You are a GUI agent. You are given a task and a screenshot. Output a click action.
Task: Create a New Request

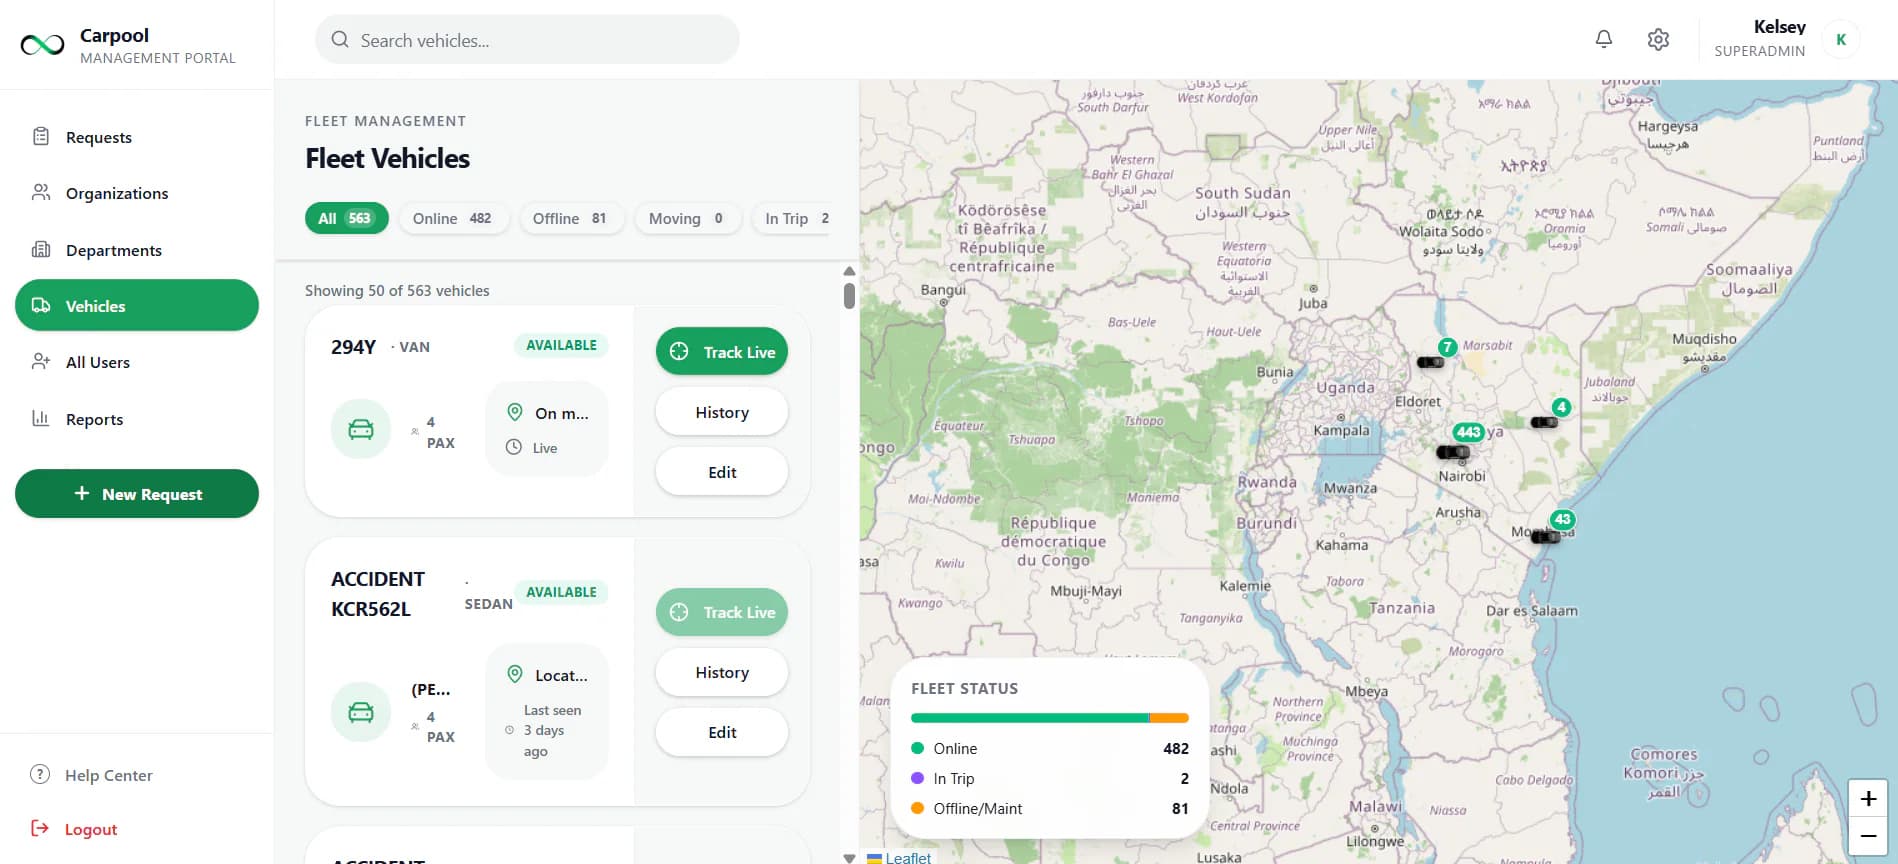coord(137,493)
